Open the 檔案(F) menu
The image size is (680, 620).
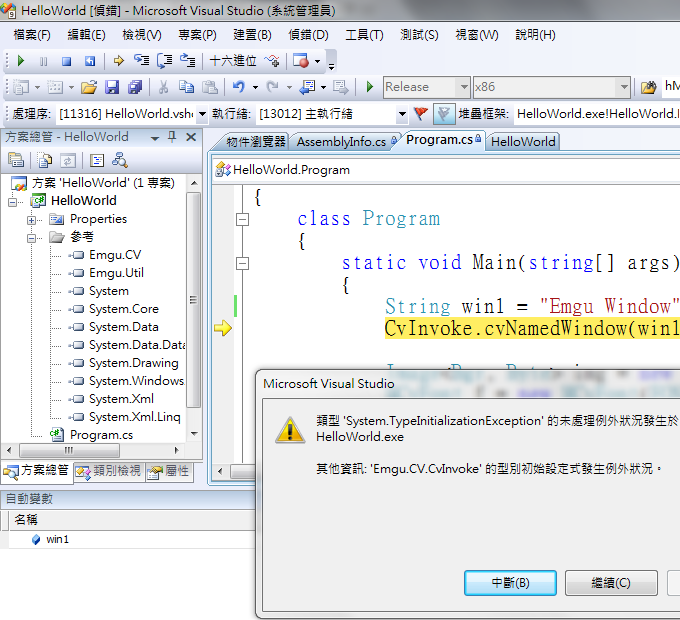point(32,35)
